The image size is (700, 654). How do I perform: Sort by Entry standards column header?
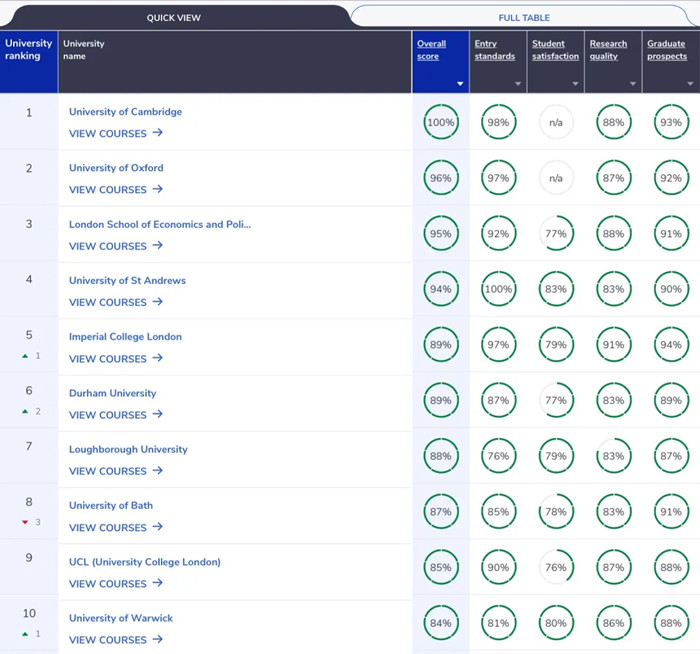(x=495, y=50)
